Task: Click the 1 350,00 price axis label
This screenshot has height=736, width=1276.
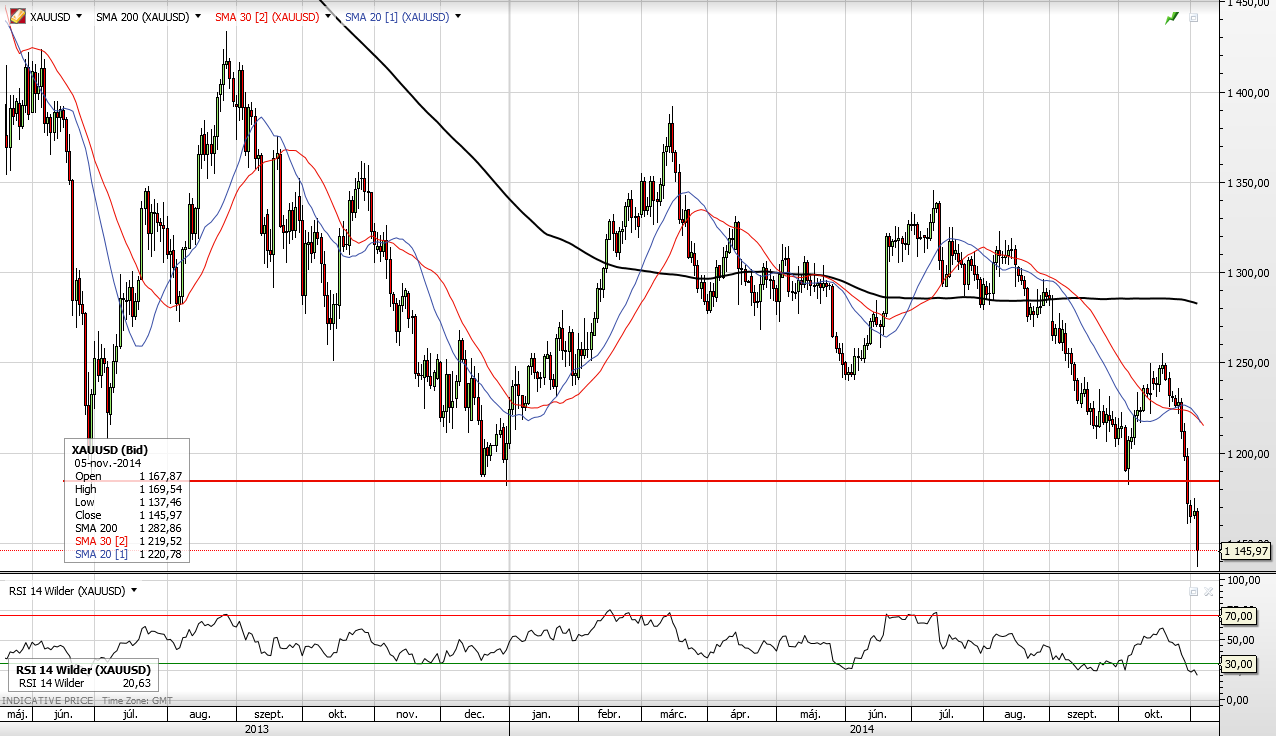Action: pos(1248,183)
